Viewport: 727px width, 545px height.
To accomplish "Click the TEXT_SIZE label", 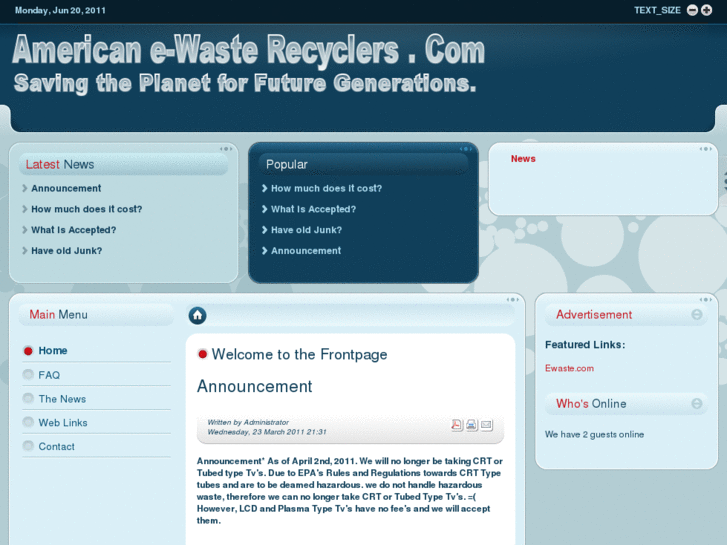I will point(657,10).
